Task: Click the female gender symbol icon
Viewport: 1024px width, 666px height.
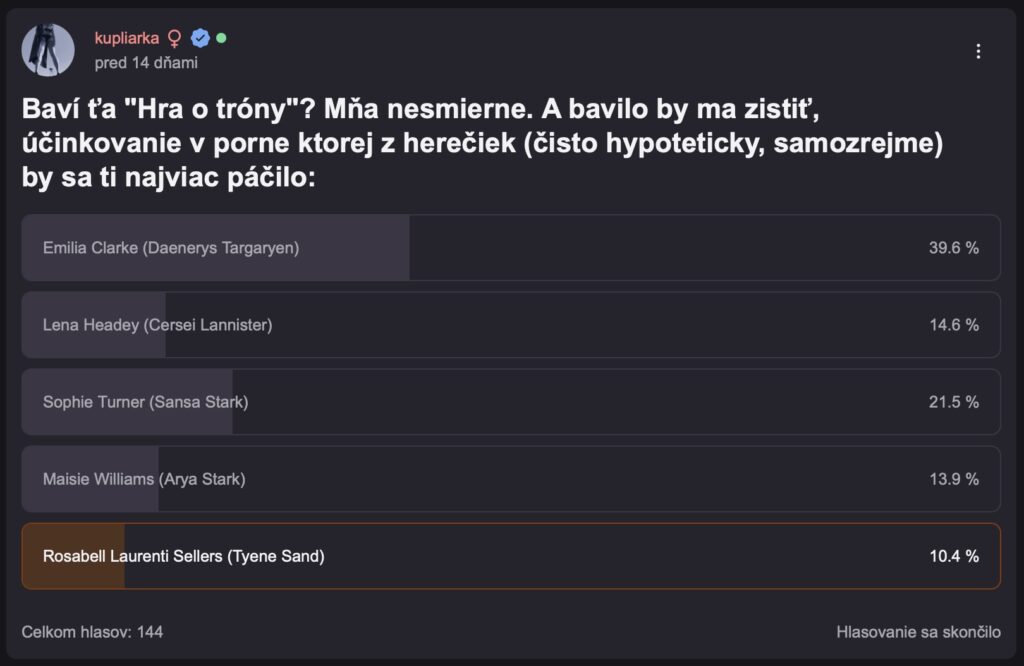Action: 175,38
